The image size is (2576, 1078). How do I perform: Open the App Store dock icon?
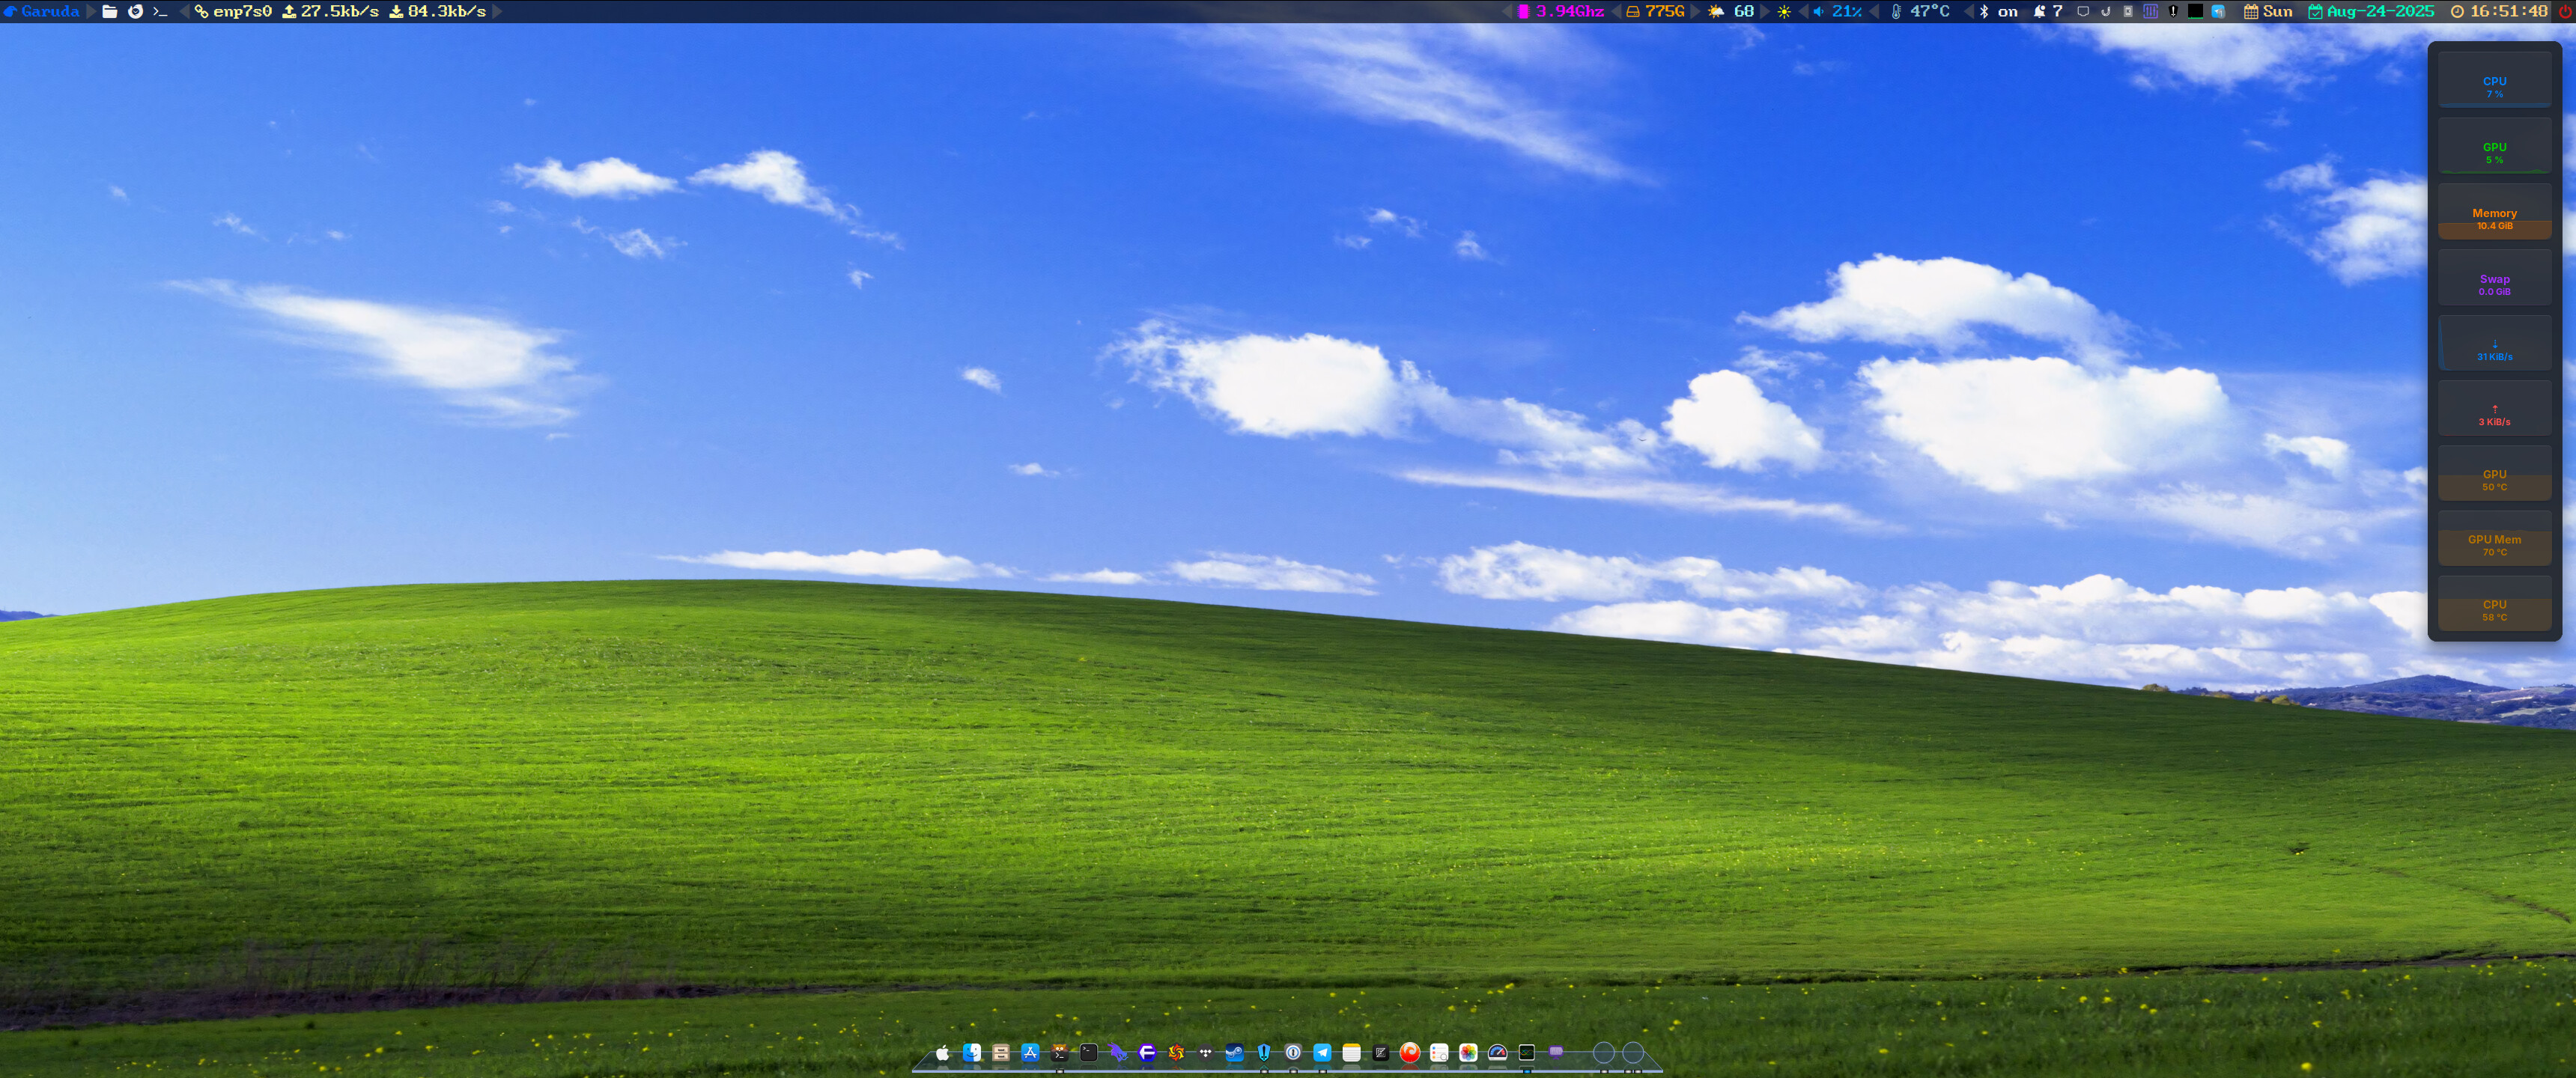1030,1052
